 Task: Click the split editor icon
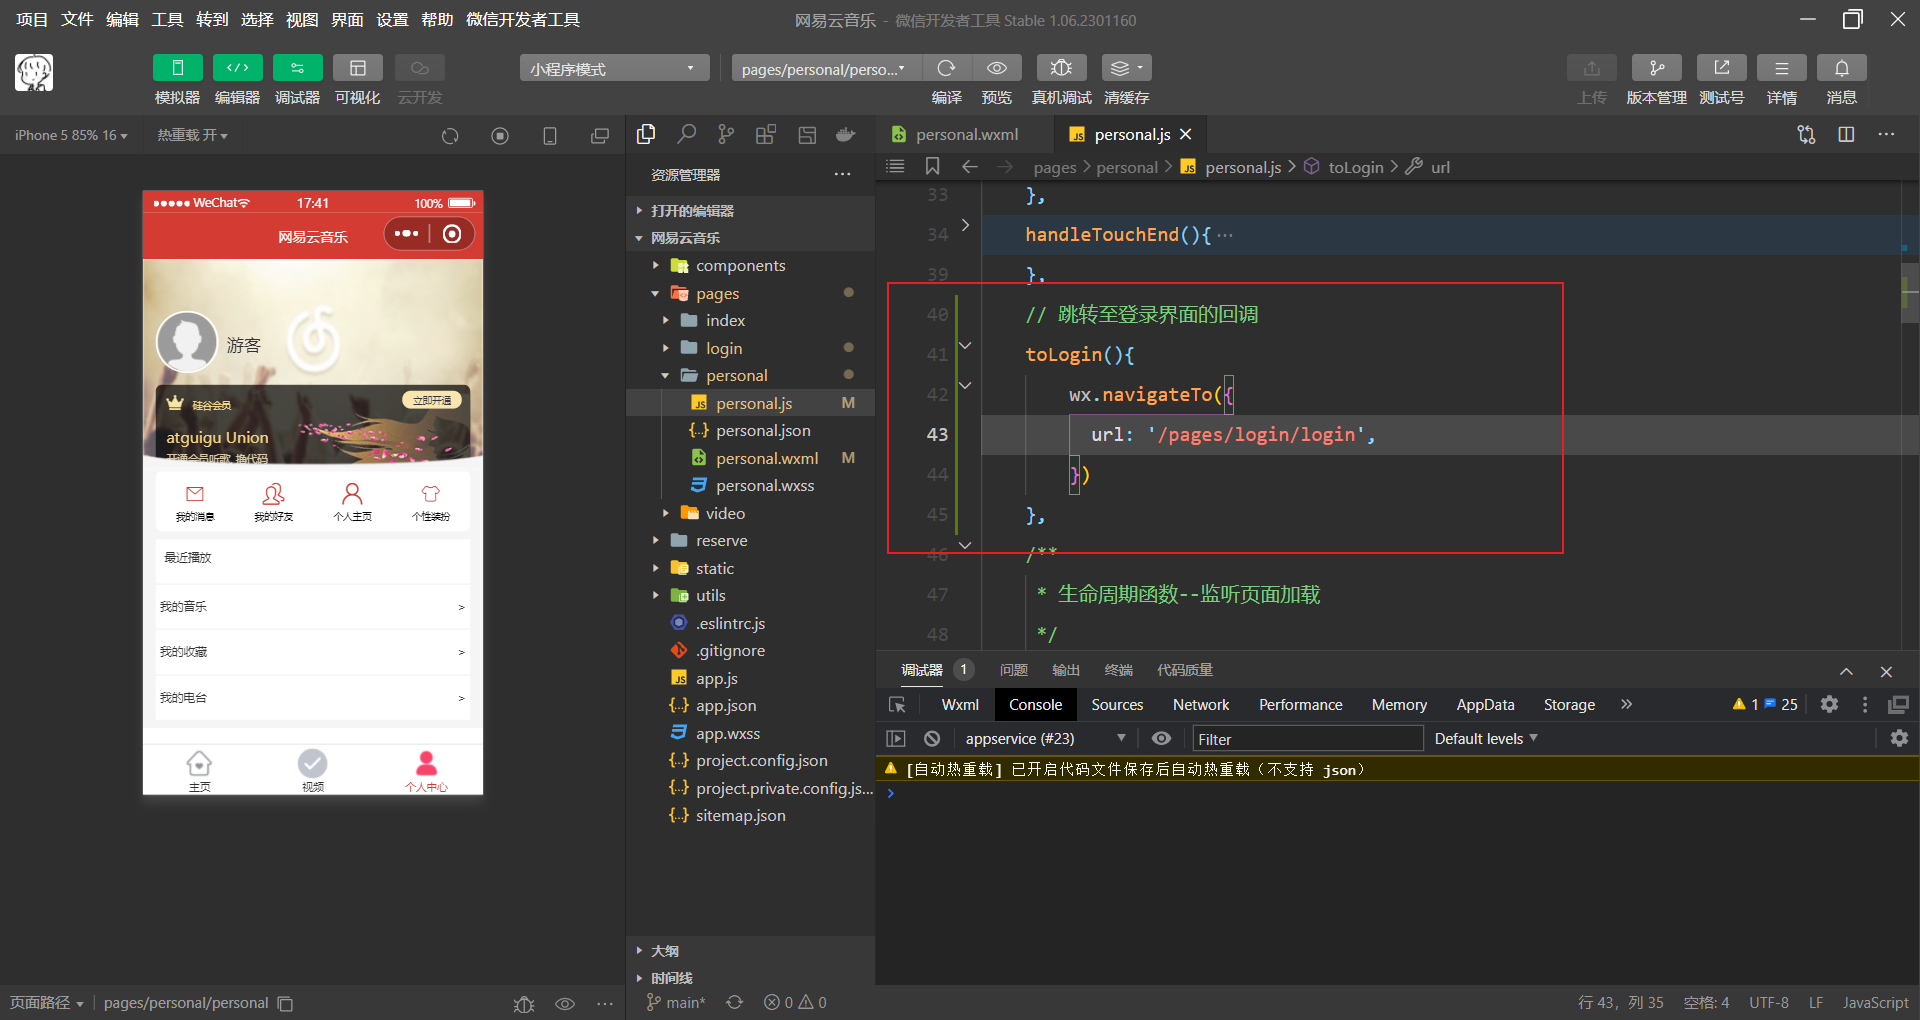[x=1846, y=134]
